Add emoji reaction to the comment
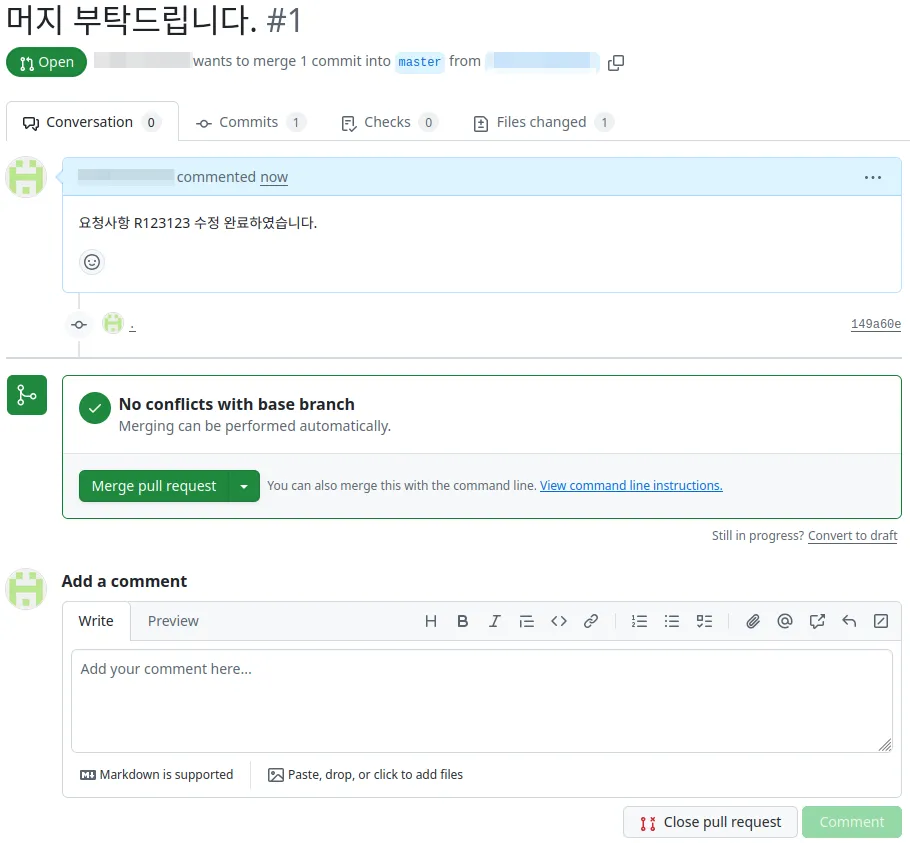910x843 pixels. click(x=92, y=262)
